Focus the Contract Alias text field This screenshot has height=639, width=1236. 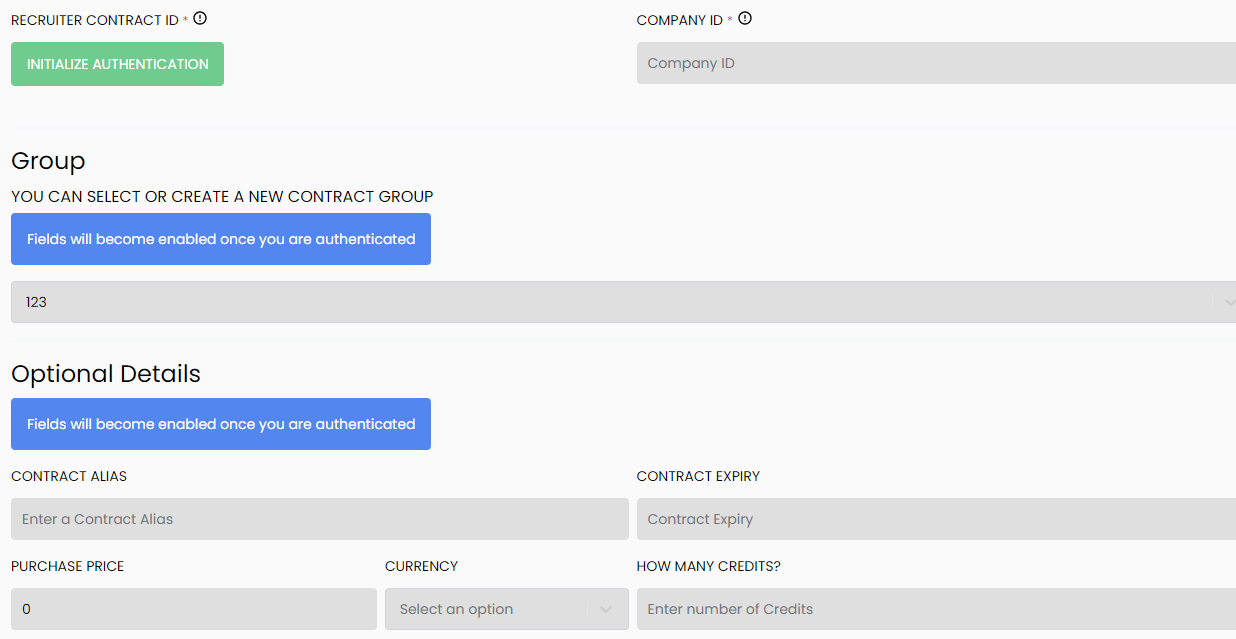tap(320, 519)
